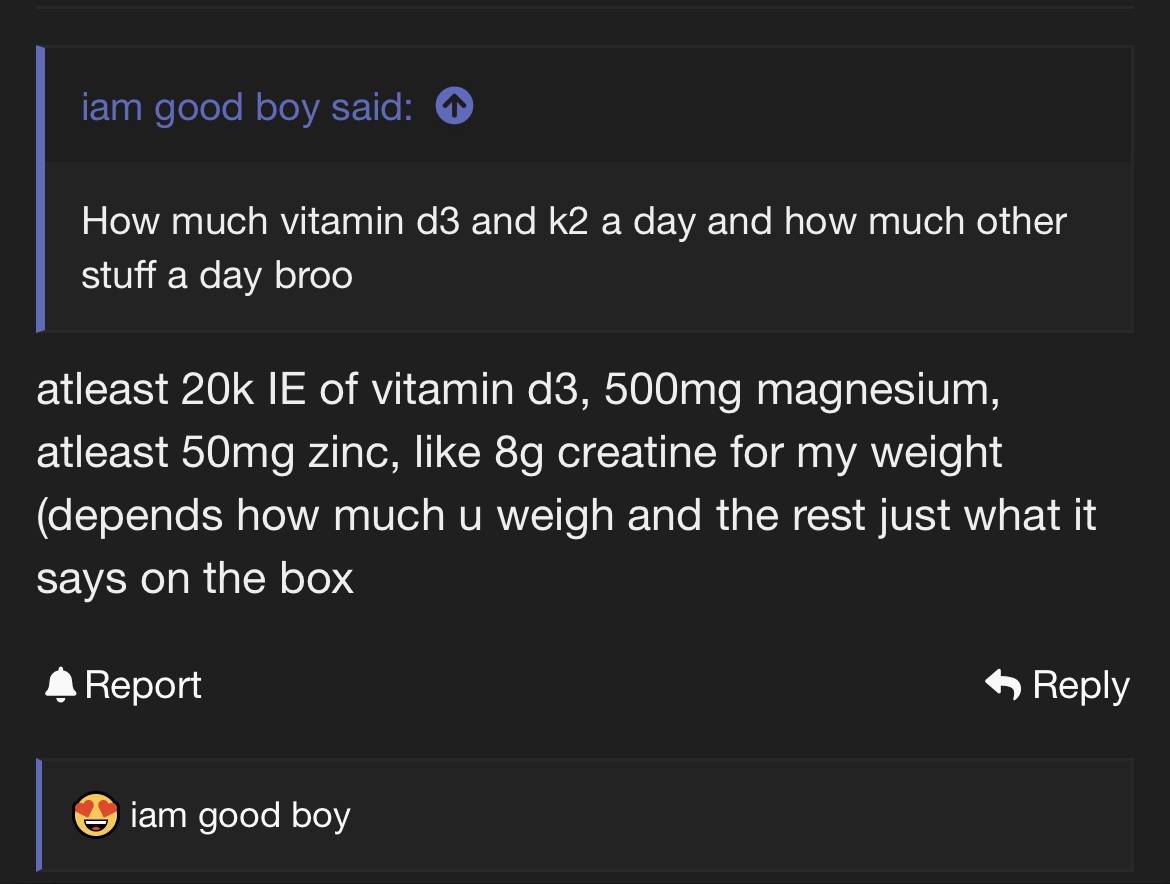Click empty space in the quote header

coord(800,106)
